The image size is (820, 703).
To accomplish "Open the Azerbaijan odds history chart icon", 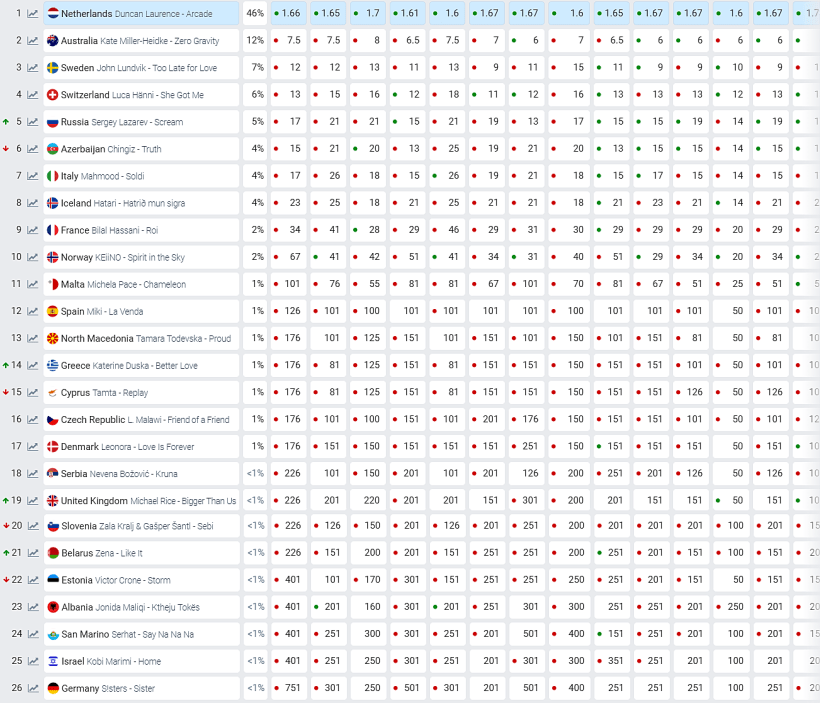I will tap(32, 149).
